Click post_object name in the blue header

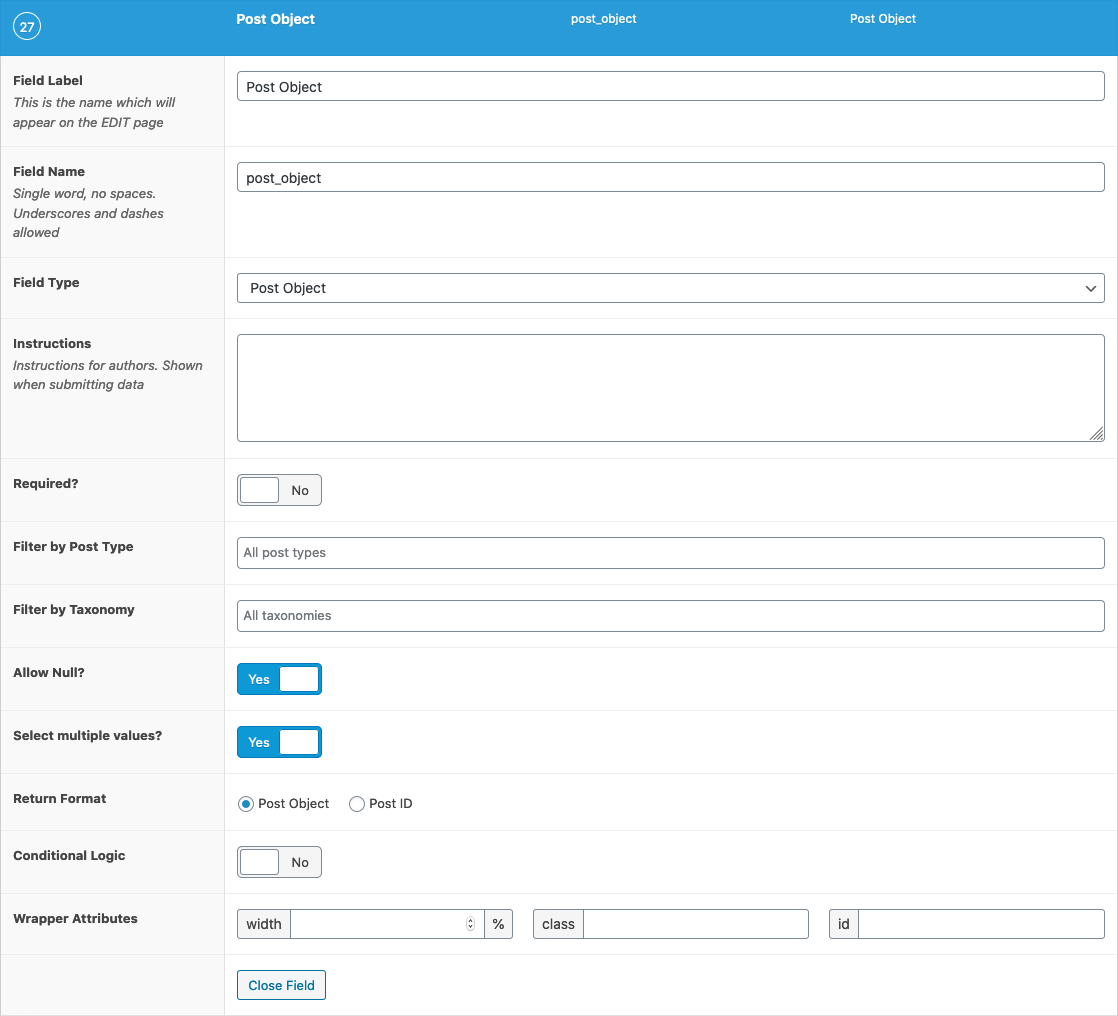point(603,19)
